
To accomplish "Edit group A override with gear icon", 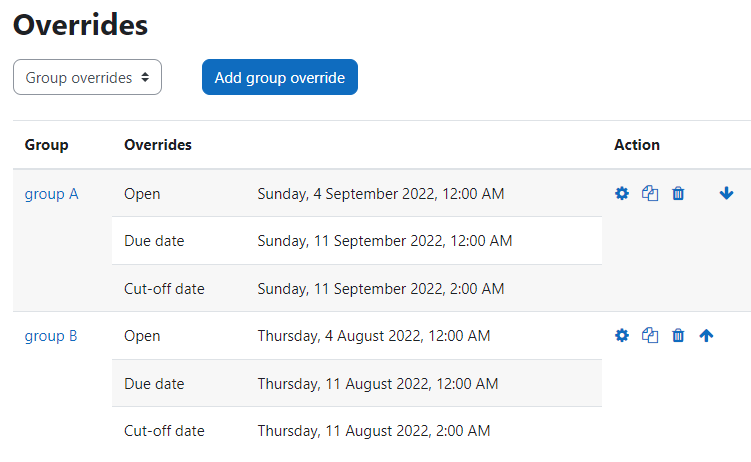I will pos(622,193).
